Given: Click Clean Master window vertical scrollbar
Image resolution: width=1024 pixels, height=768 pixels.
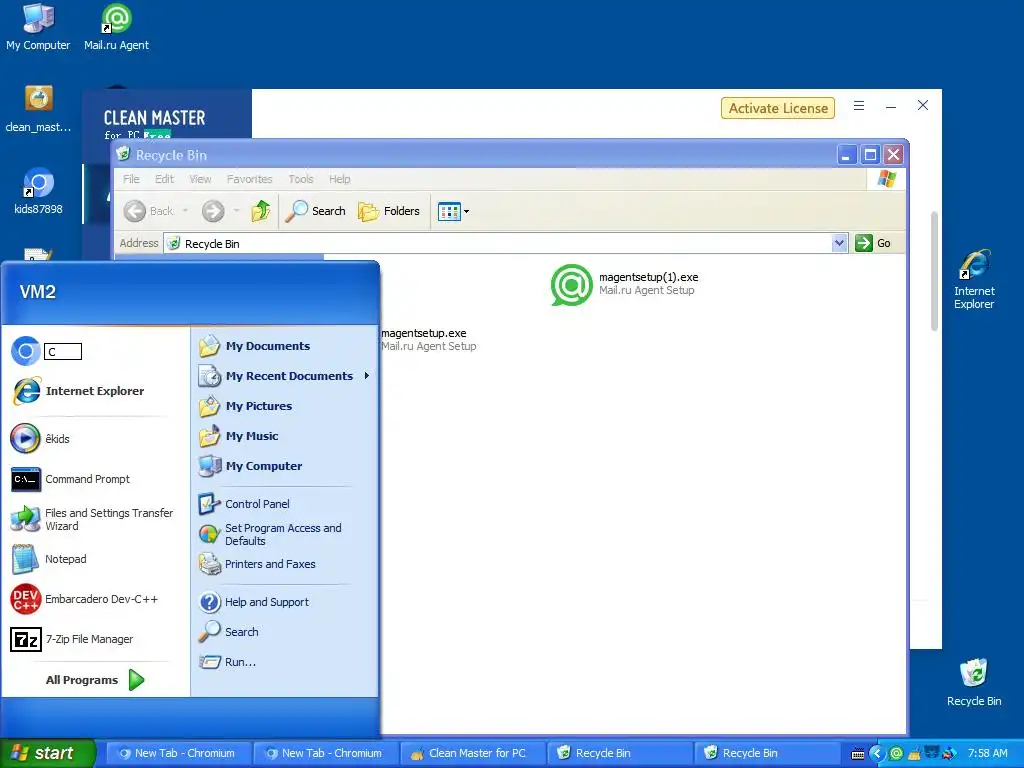Looking at the screenshot, I should [x=935, y=272].
